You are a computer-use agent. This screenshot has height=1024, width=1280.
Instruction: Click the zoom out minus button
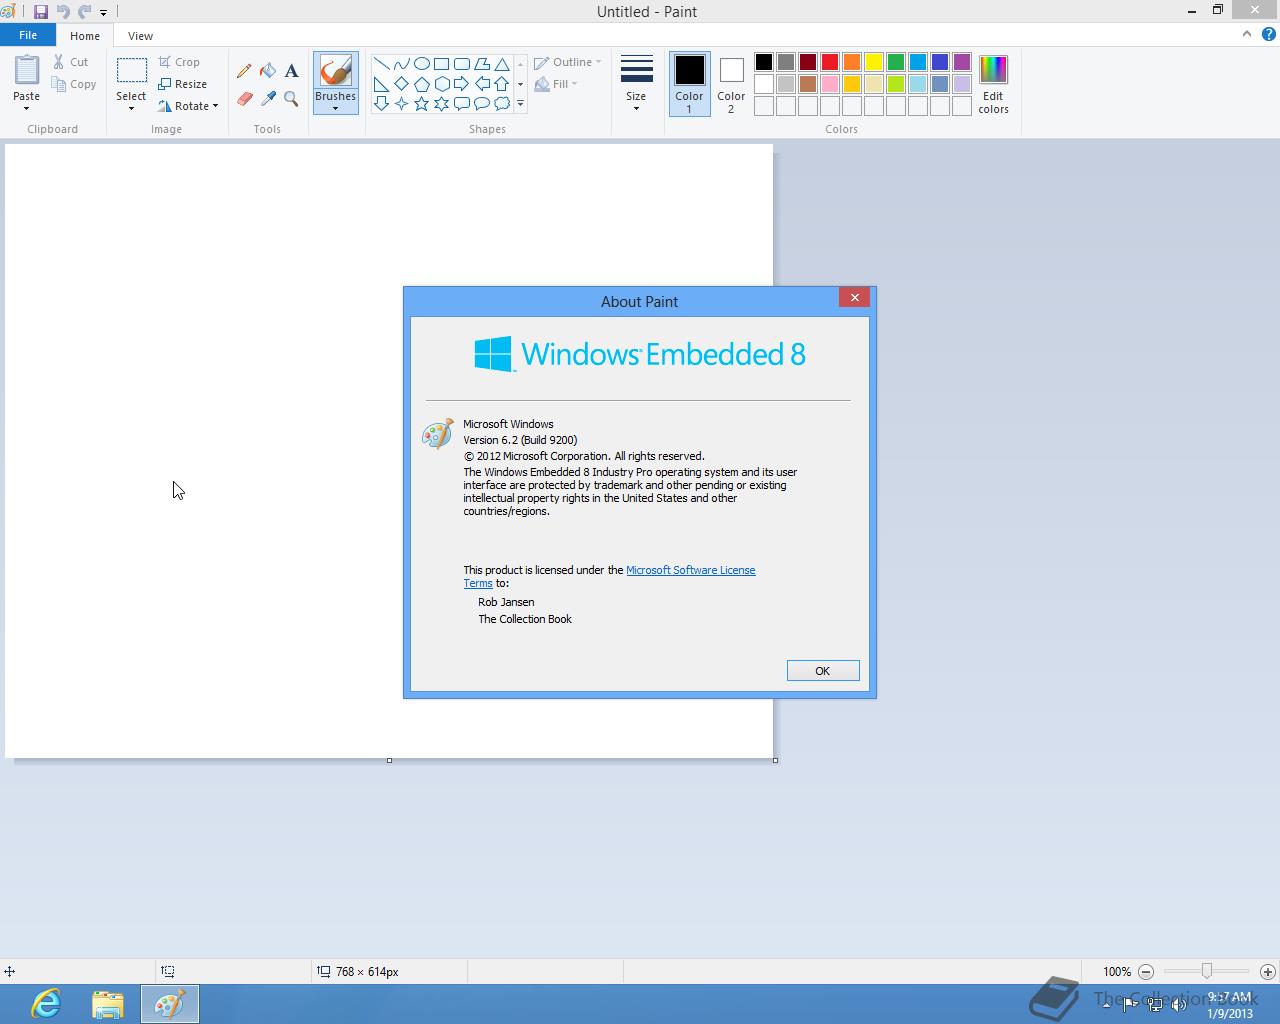click(1146, 971)
